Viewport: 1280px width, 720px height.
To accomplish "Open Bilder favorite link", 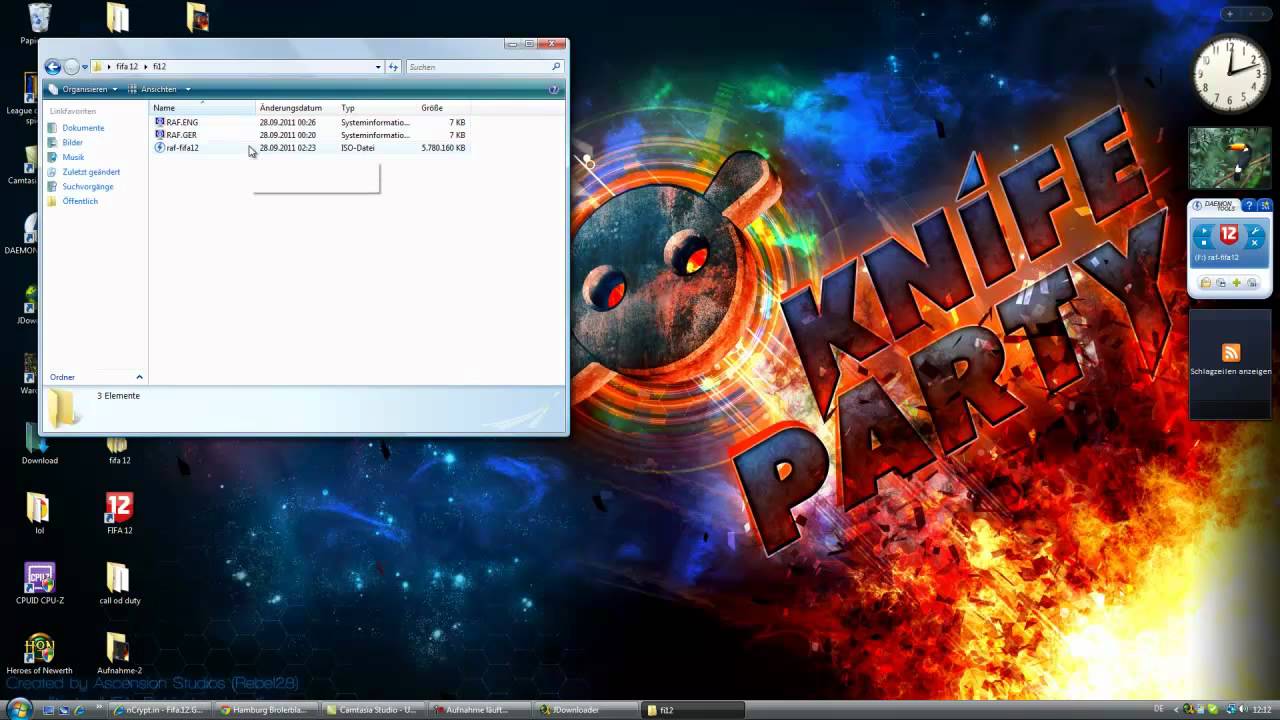I will tap(72, 143).
